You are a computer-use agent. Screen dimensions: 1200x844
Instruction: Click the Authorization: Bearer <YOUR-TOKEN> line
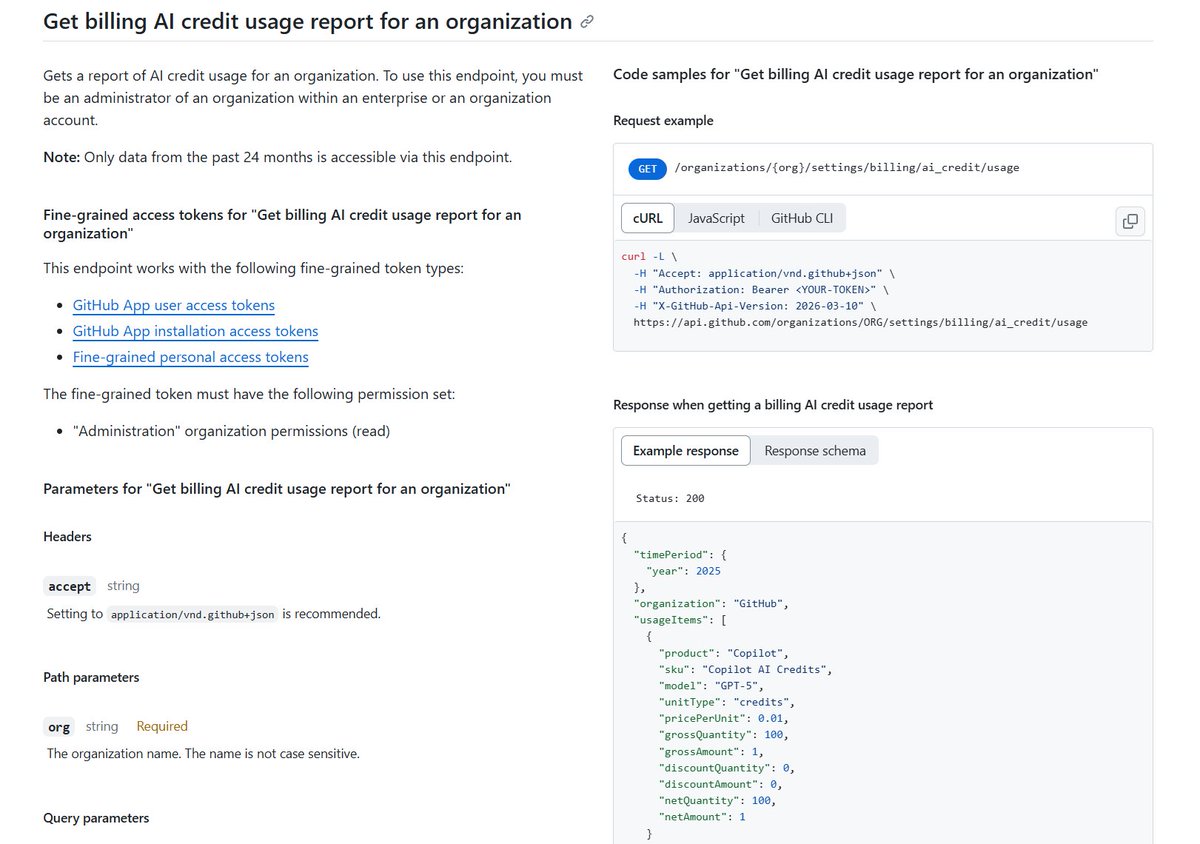[x=763, y=290]
